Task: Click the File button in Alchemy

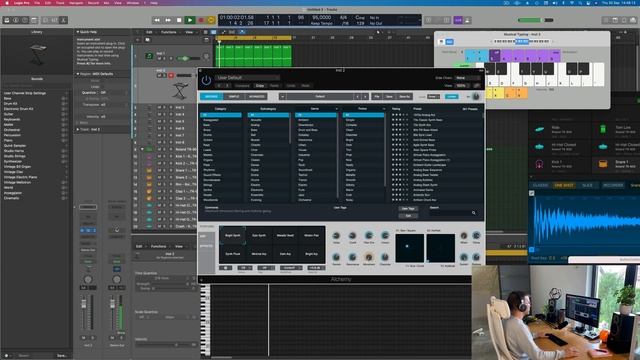Action: (x=377, y=96)
